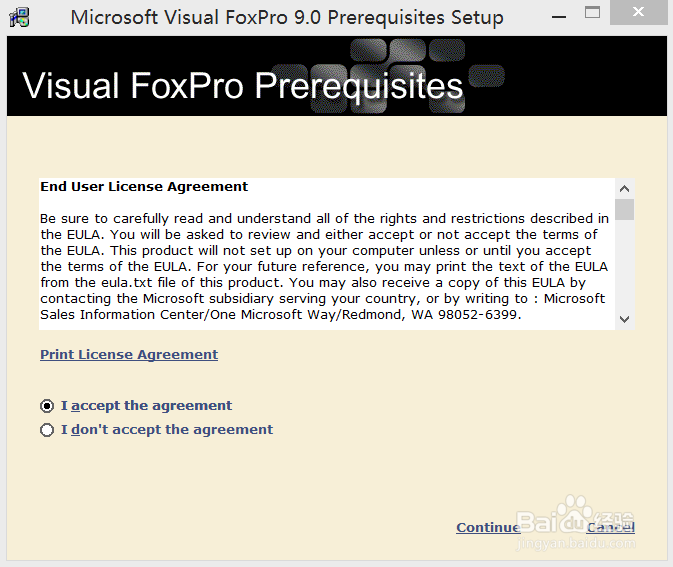The height and width of the screenshot is (567, 673).
Task: Select the "I don't accept the agreement" radio circle
Action: 47,430
